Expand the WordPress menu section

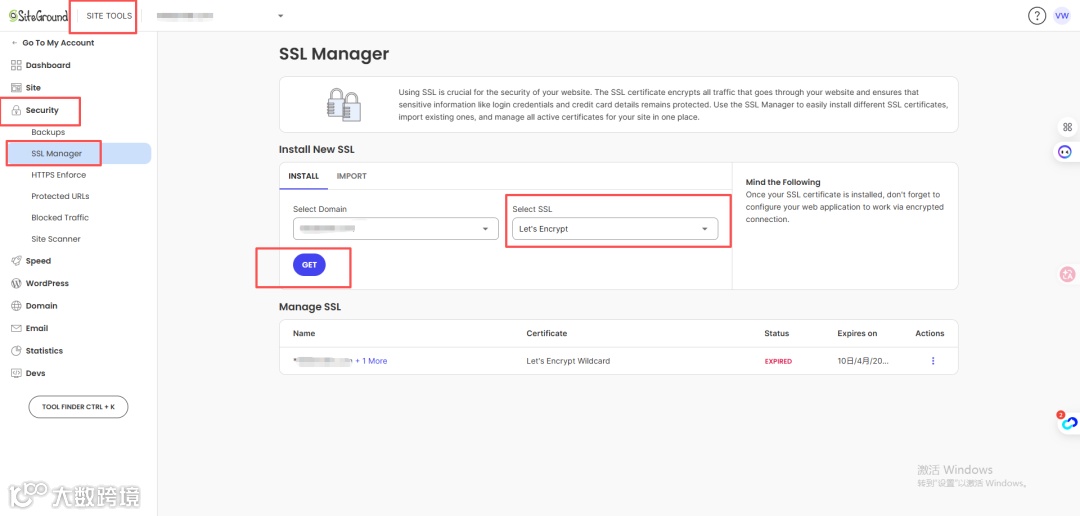click(47, 283)
